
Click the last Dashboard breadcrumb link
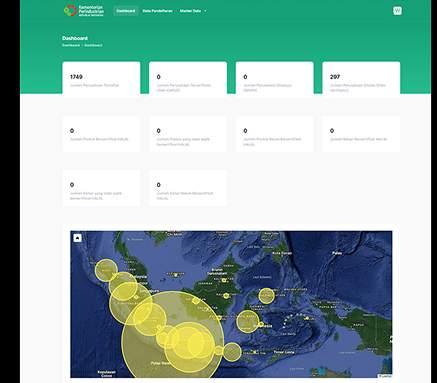pyautogui.click(x=93, y=45)
